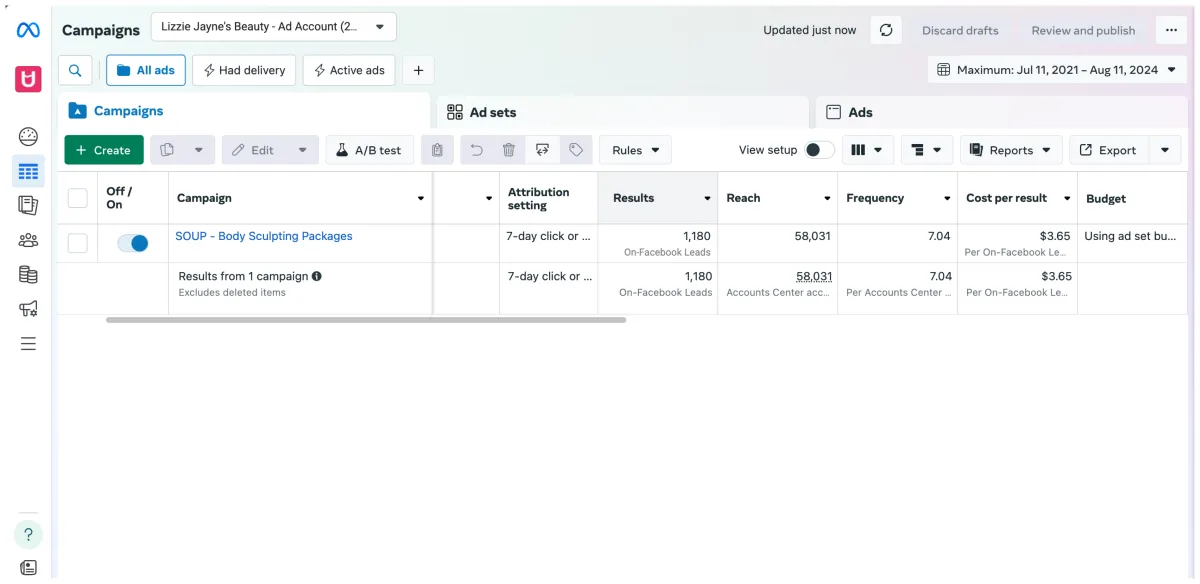This screenshot has height=584, width=1200.
Task: Open the Lizzie Jayne's Beauty ad account dropdown
Action: [274, 27]
